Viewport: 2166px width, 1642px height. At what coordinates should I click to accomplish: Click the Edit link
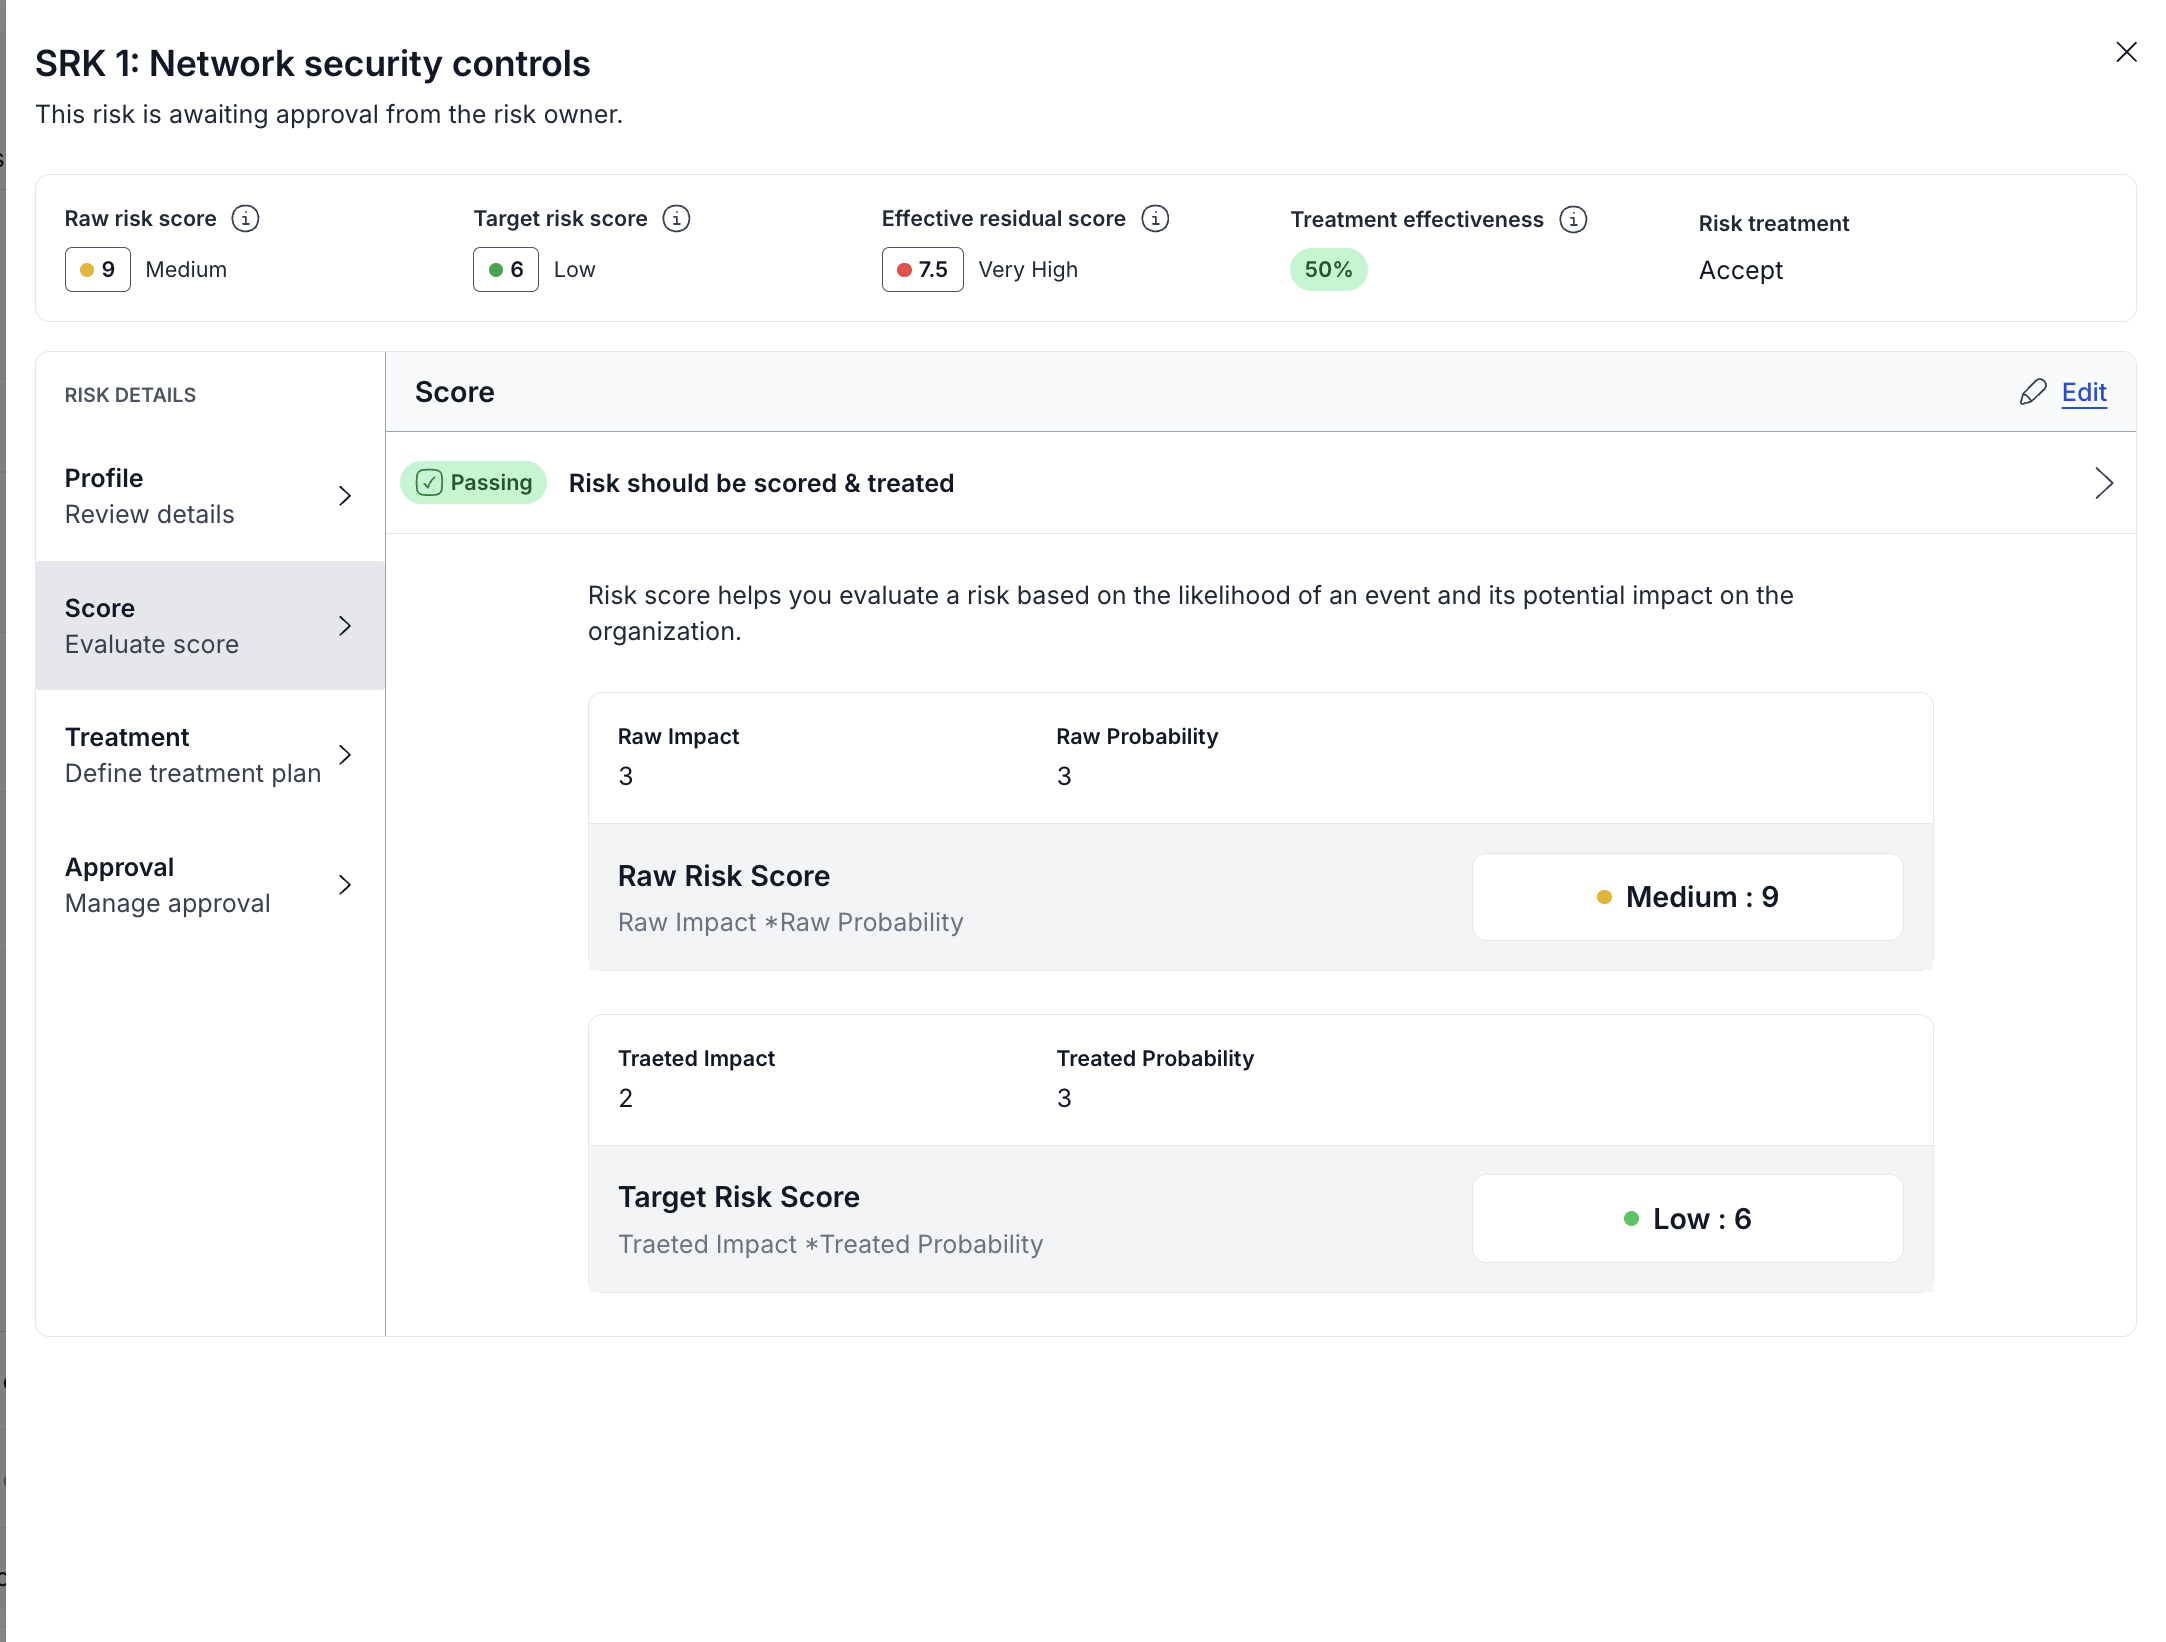[2084, 392]
